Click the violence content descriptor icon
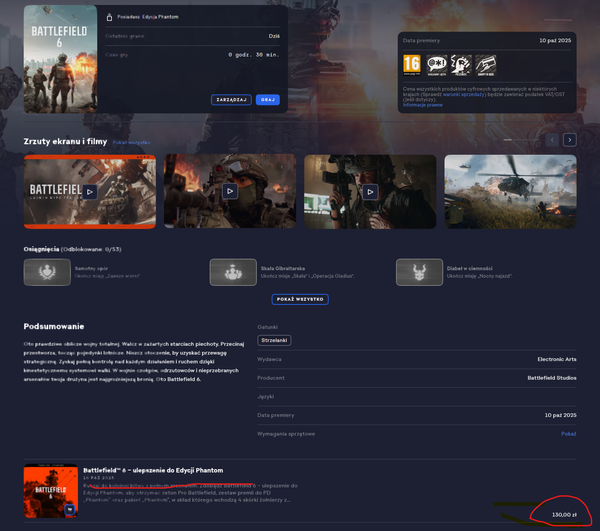The width and height of the screenshot is (600, 531). pyautogui.click(x=463, y=66)
